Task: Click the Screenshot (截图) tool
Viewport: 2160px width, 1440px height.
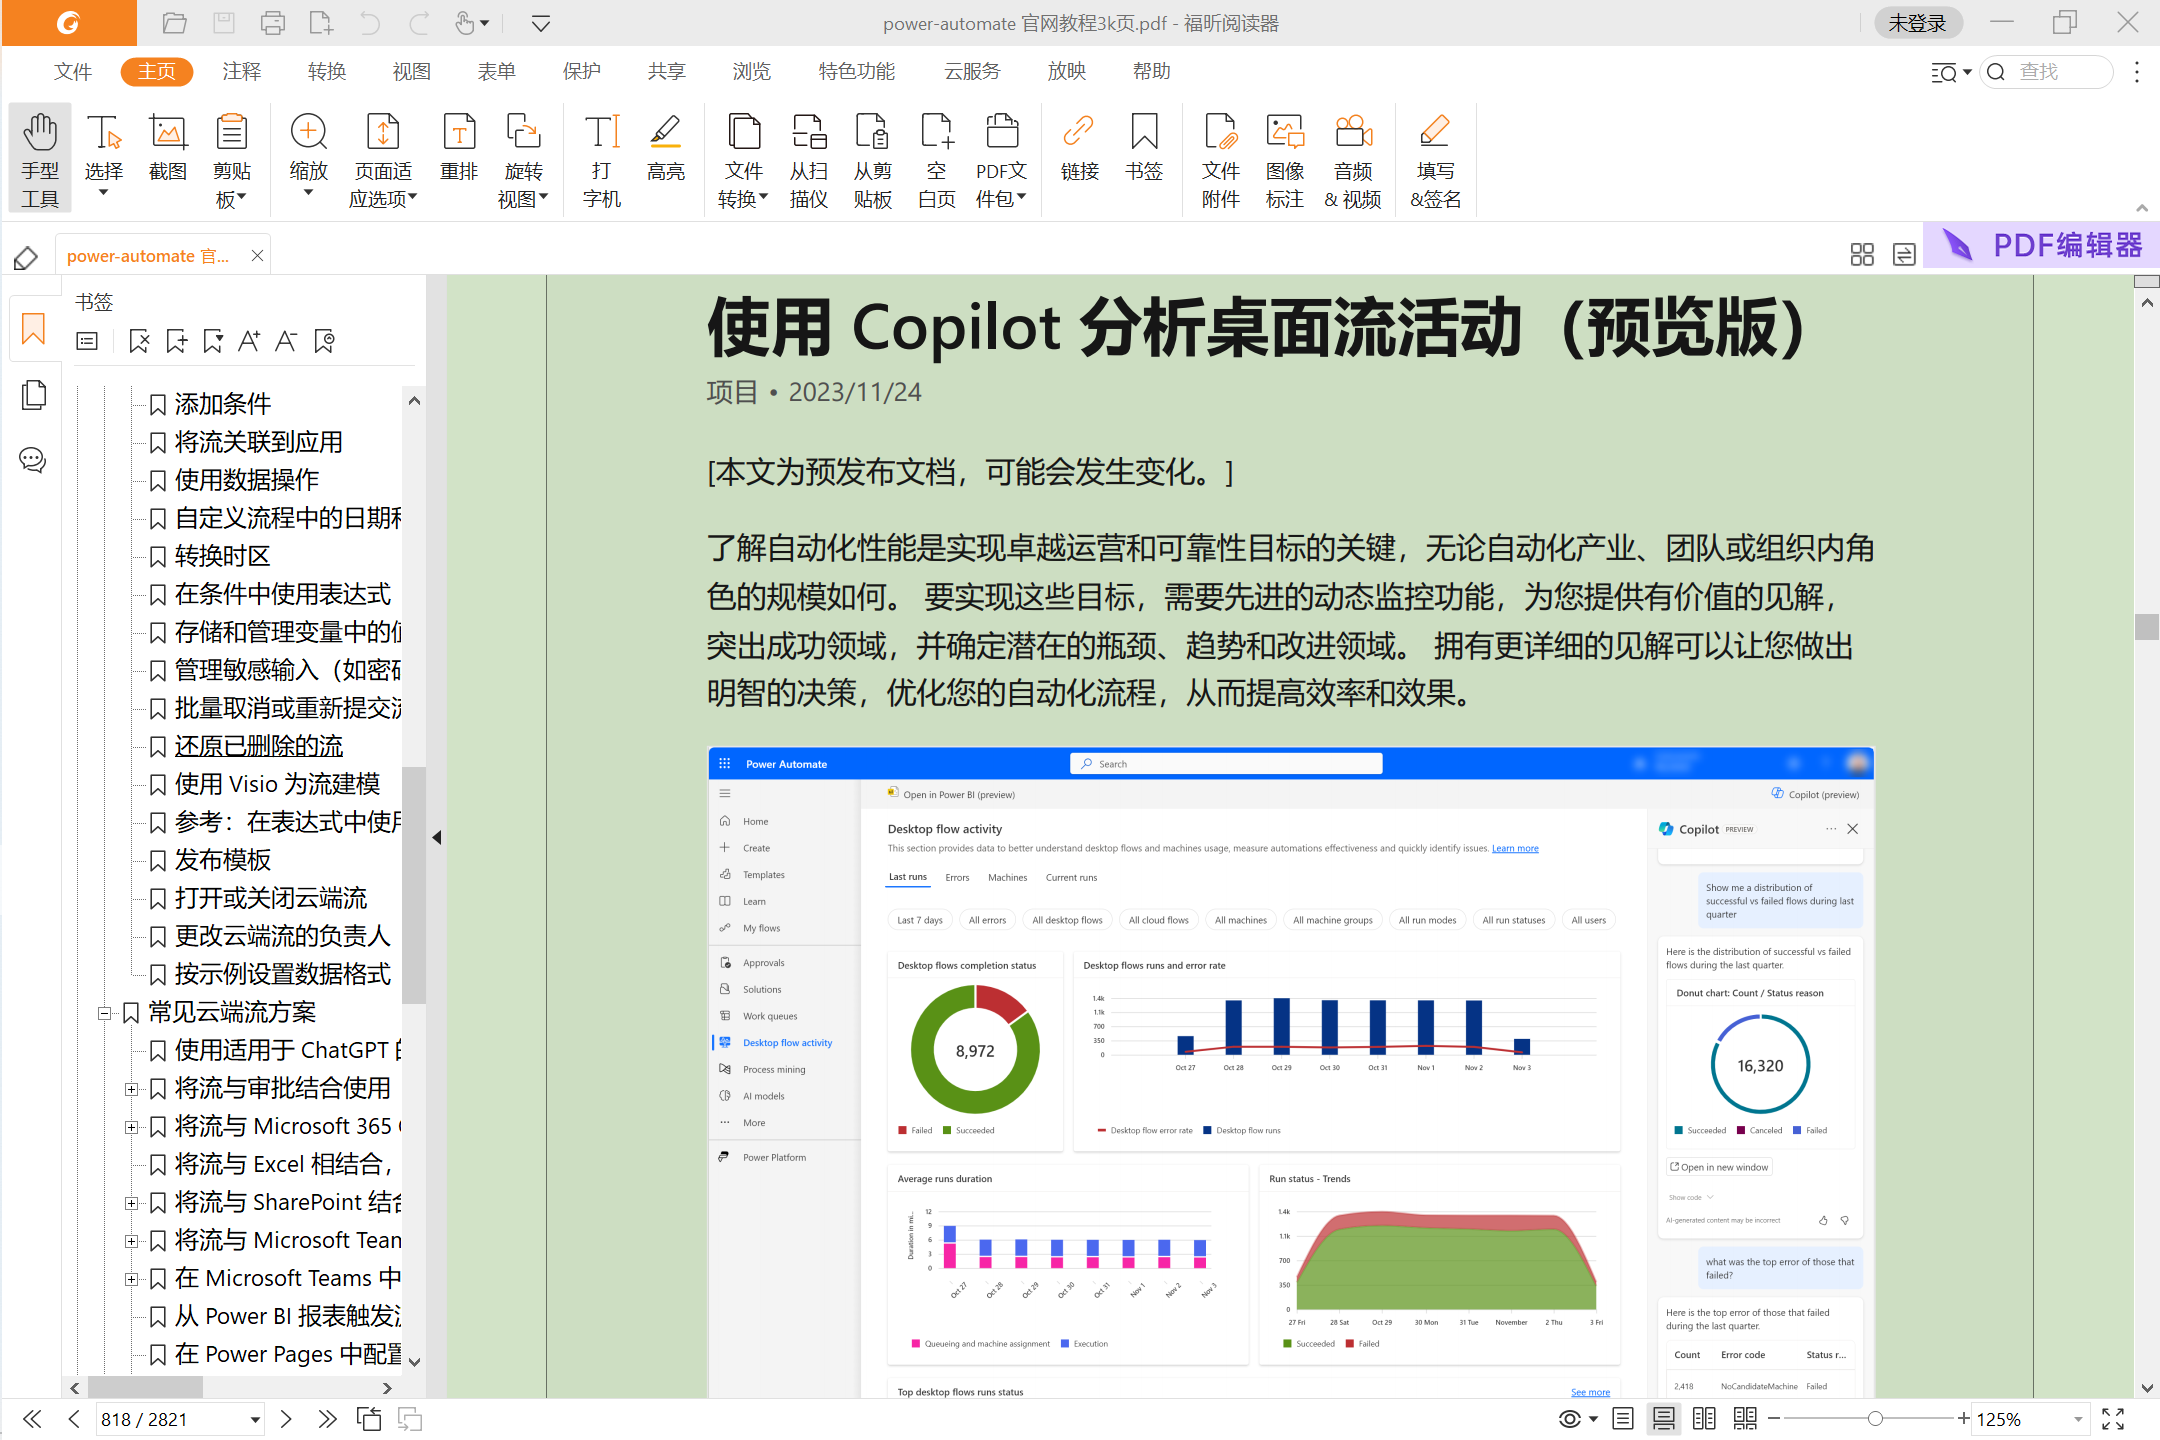Action: (168, 147)
